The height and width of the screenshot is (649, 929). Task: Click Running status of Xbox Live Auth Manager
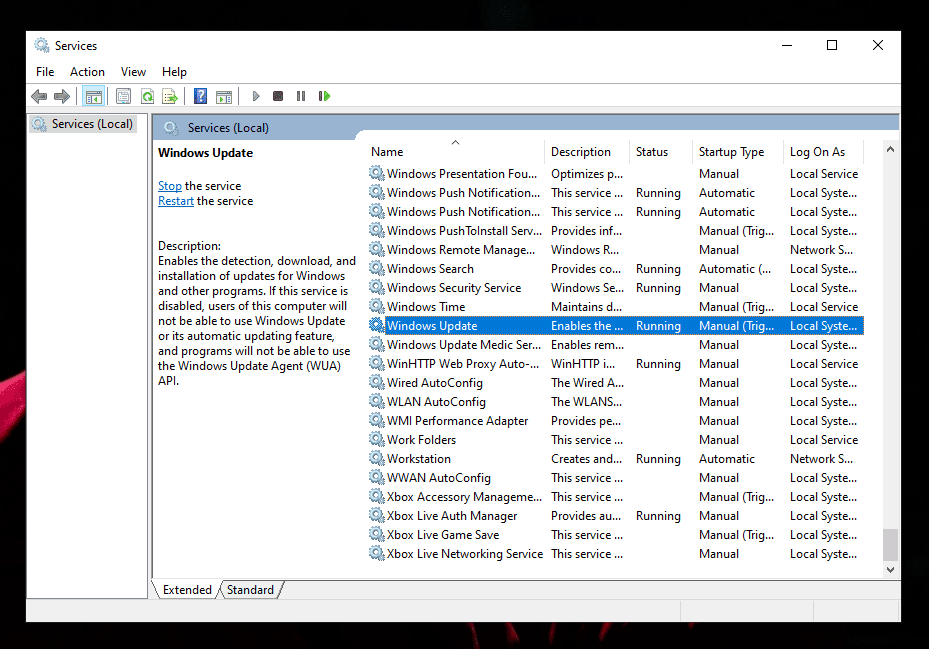click(658, 516)
